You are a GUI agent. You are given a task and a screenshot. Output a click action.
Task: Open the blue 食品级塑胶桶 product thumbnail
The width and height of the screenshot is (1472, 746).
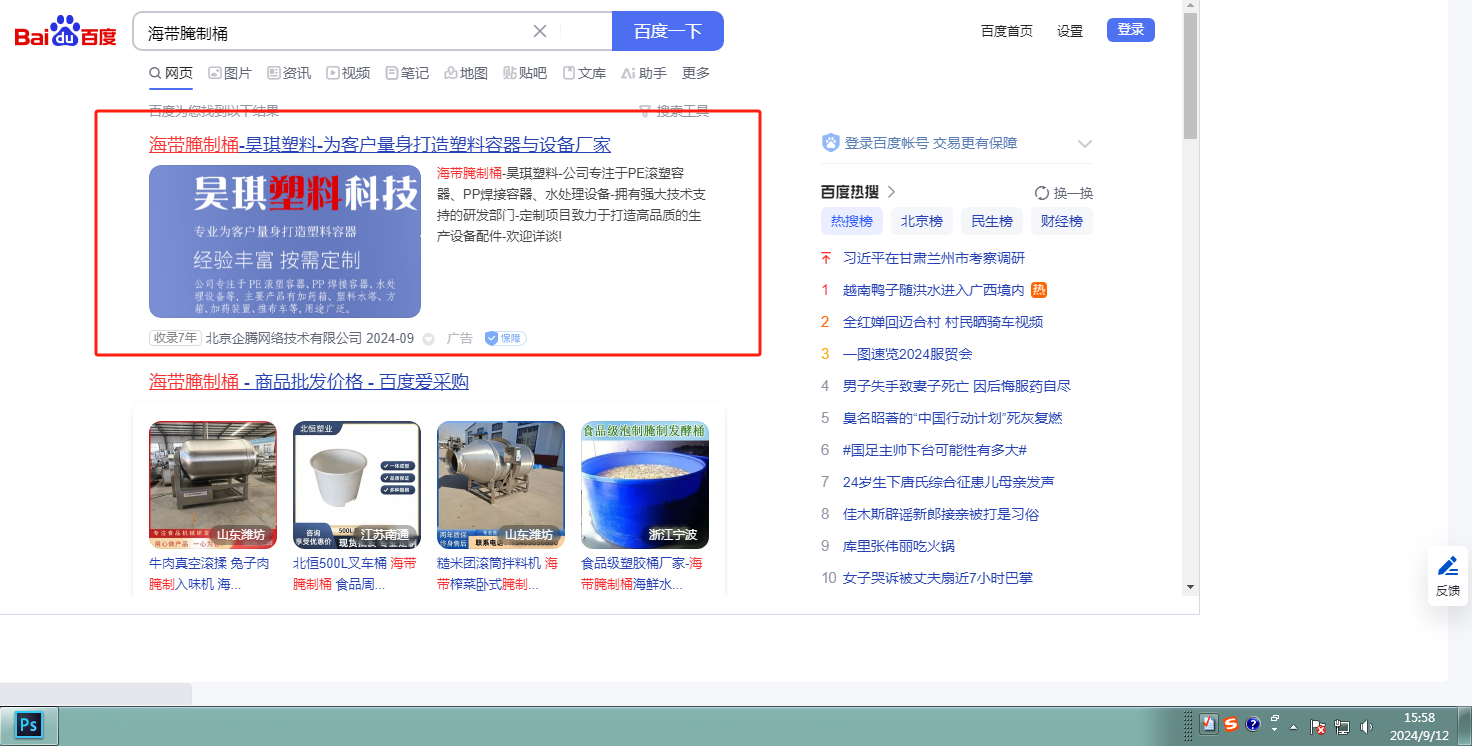(x=645, y=485)
